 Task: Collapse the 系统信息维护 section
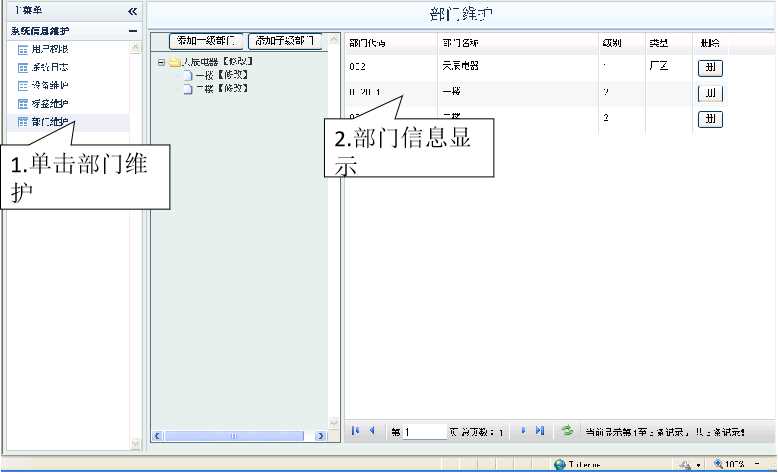132,31
